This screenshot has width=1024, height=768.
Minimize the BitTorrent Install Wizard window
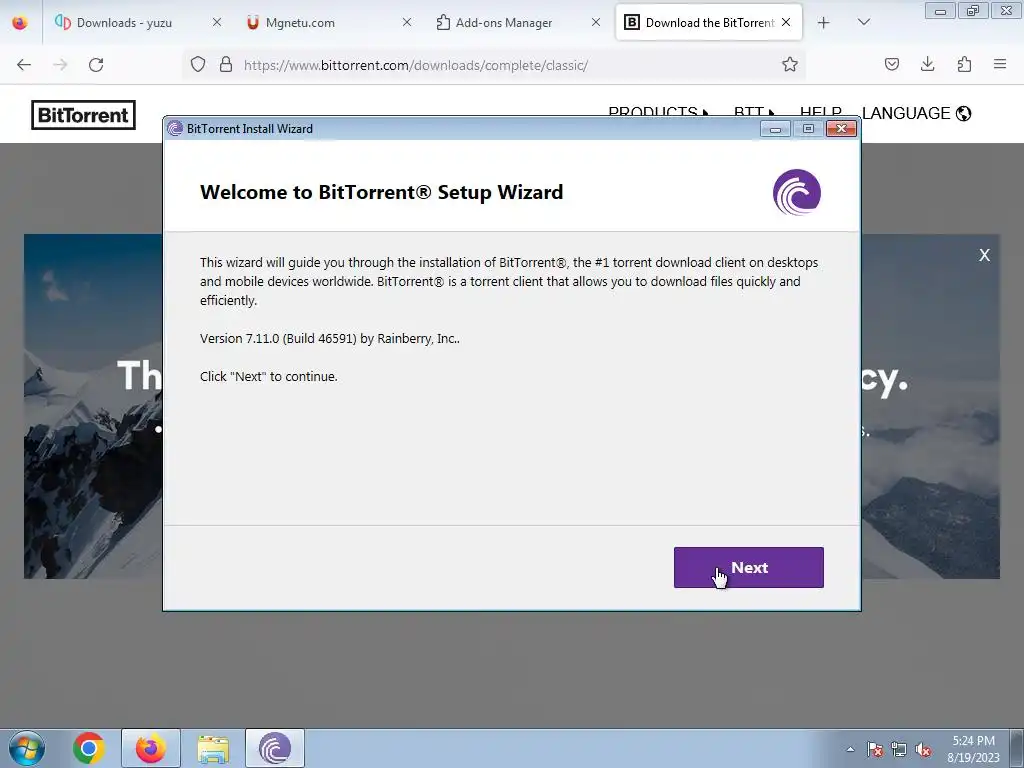pos(775,129)
